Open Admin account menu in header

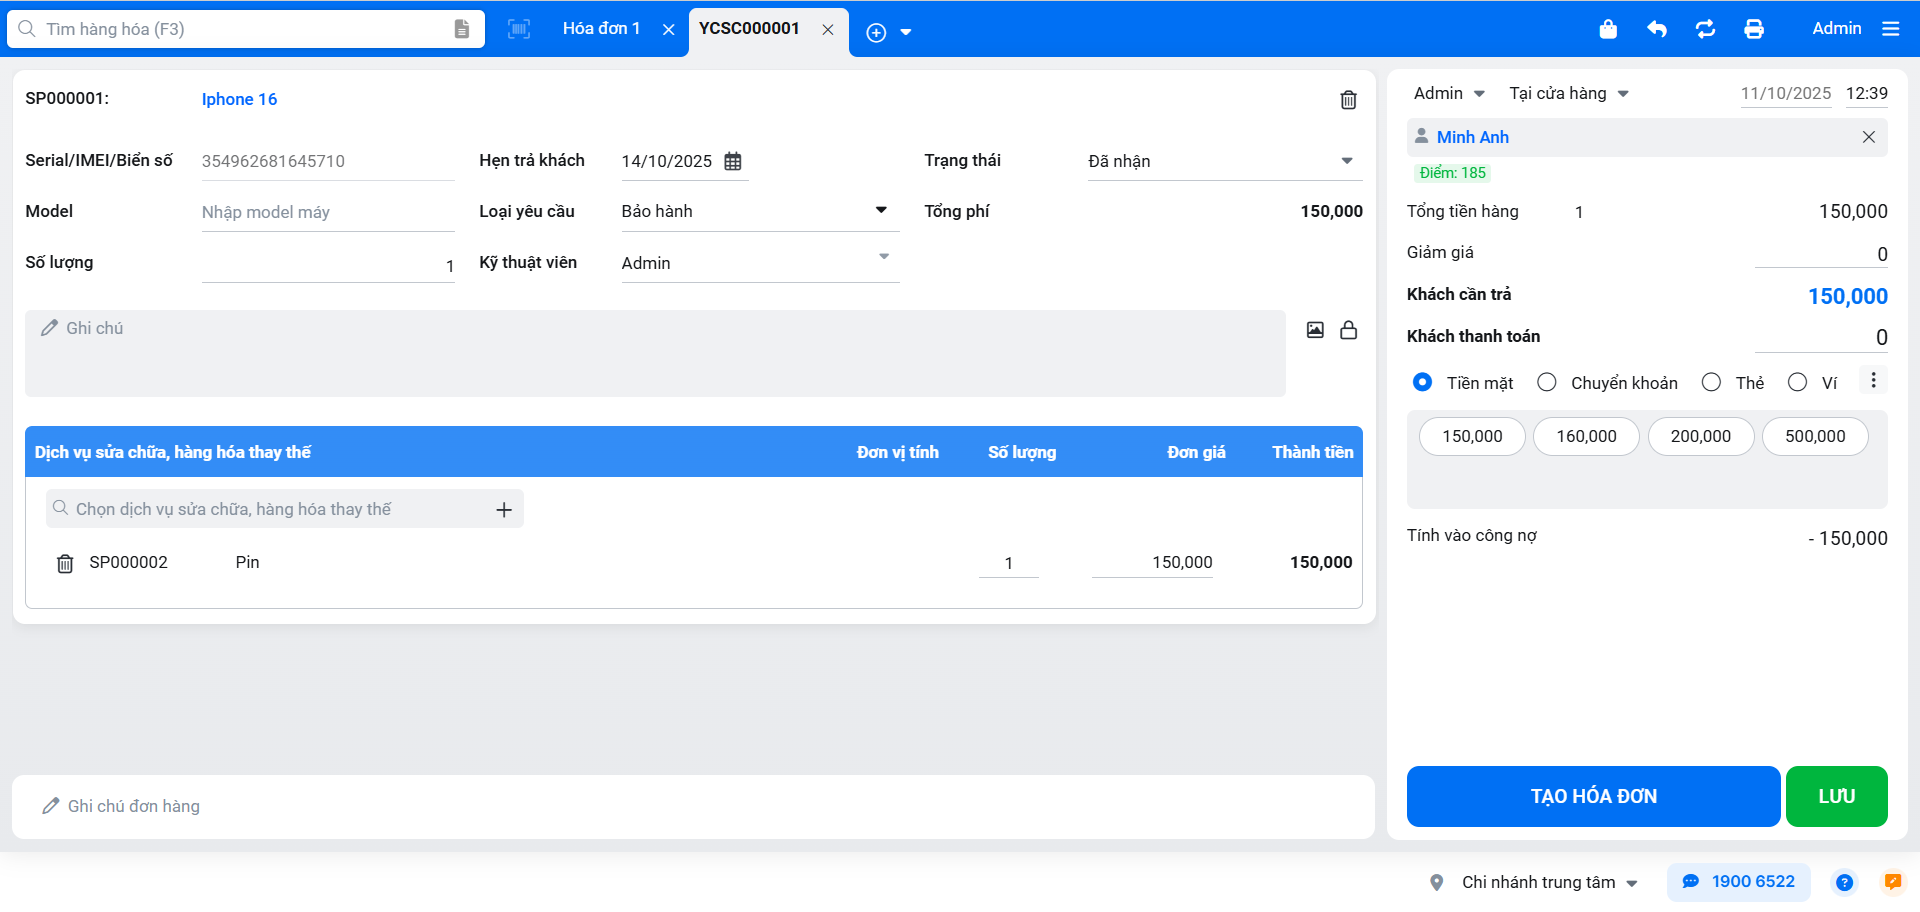pos(1837,28)
